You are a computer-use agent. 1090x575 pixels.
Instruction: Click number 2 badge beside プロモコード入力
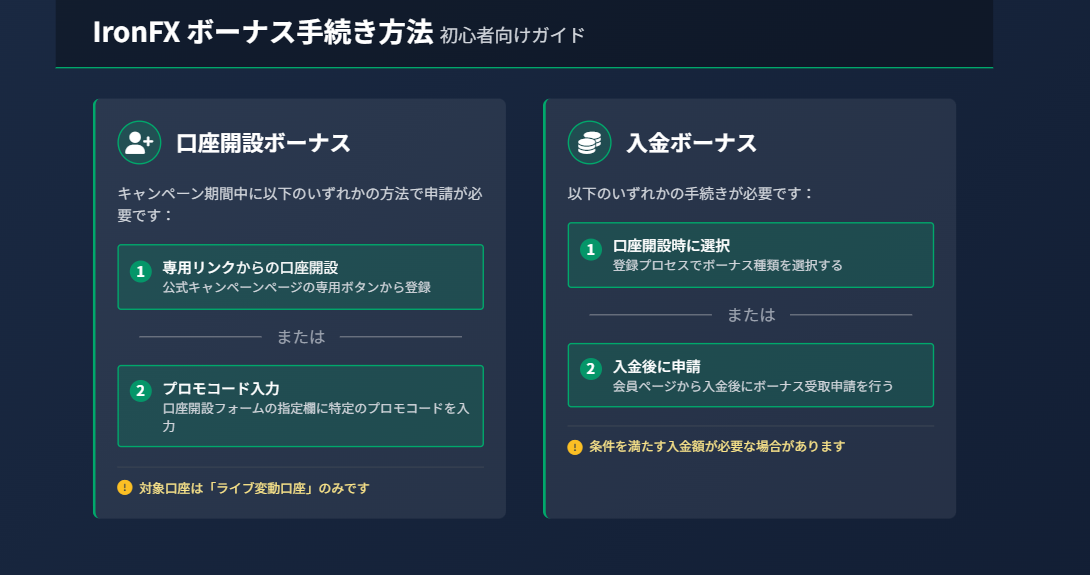140,391
